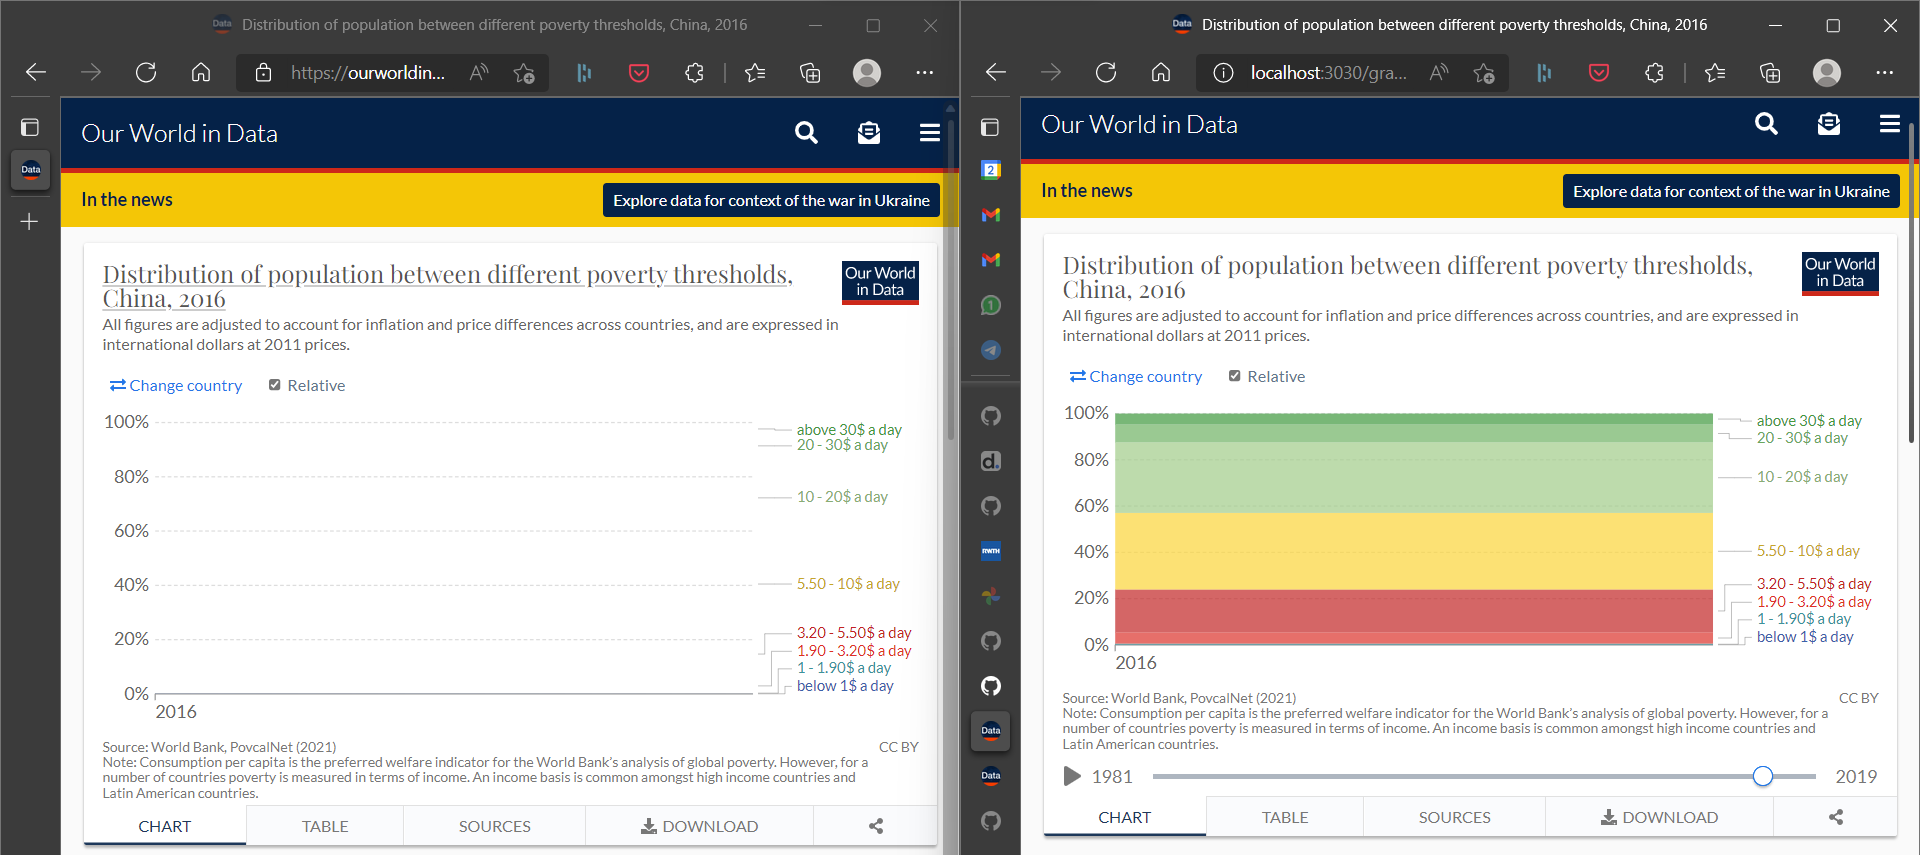Go to the home page in the right browser
The width and height of the screenshot is (1920, 855).
(1161, 72)
